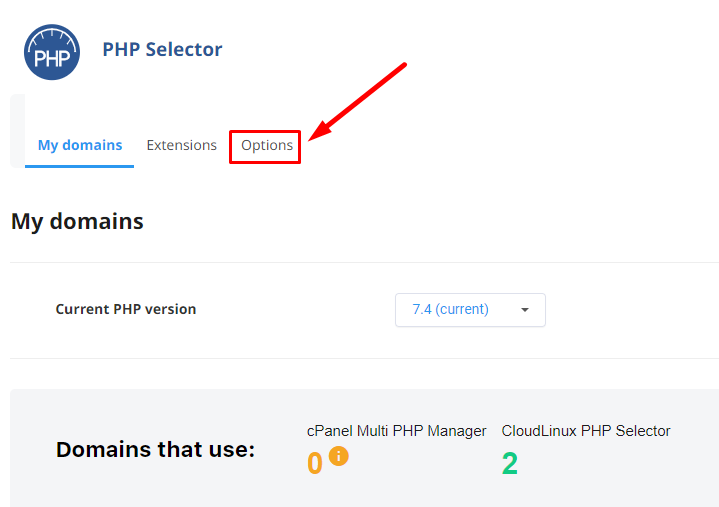Click the orange info icon next to 0
This screenshot has width=719, height=507.
(x=338, y=456)
